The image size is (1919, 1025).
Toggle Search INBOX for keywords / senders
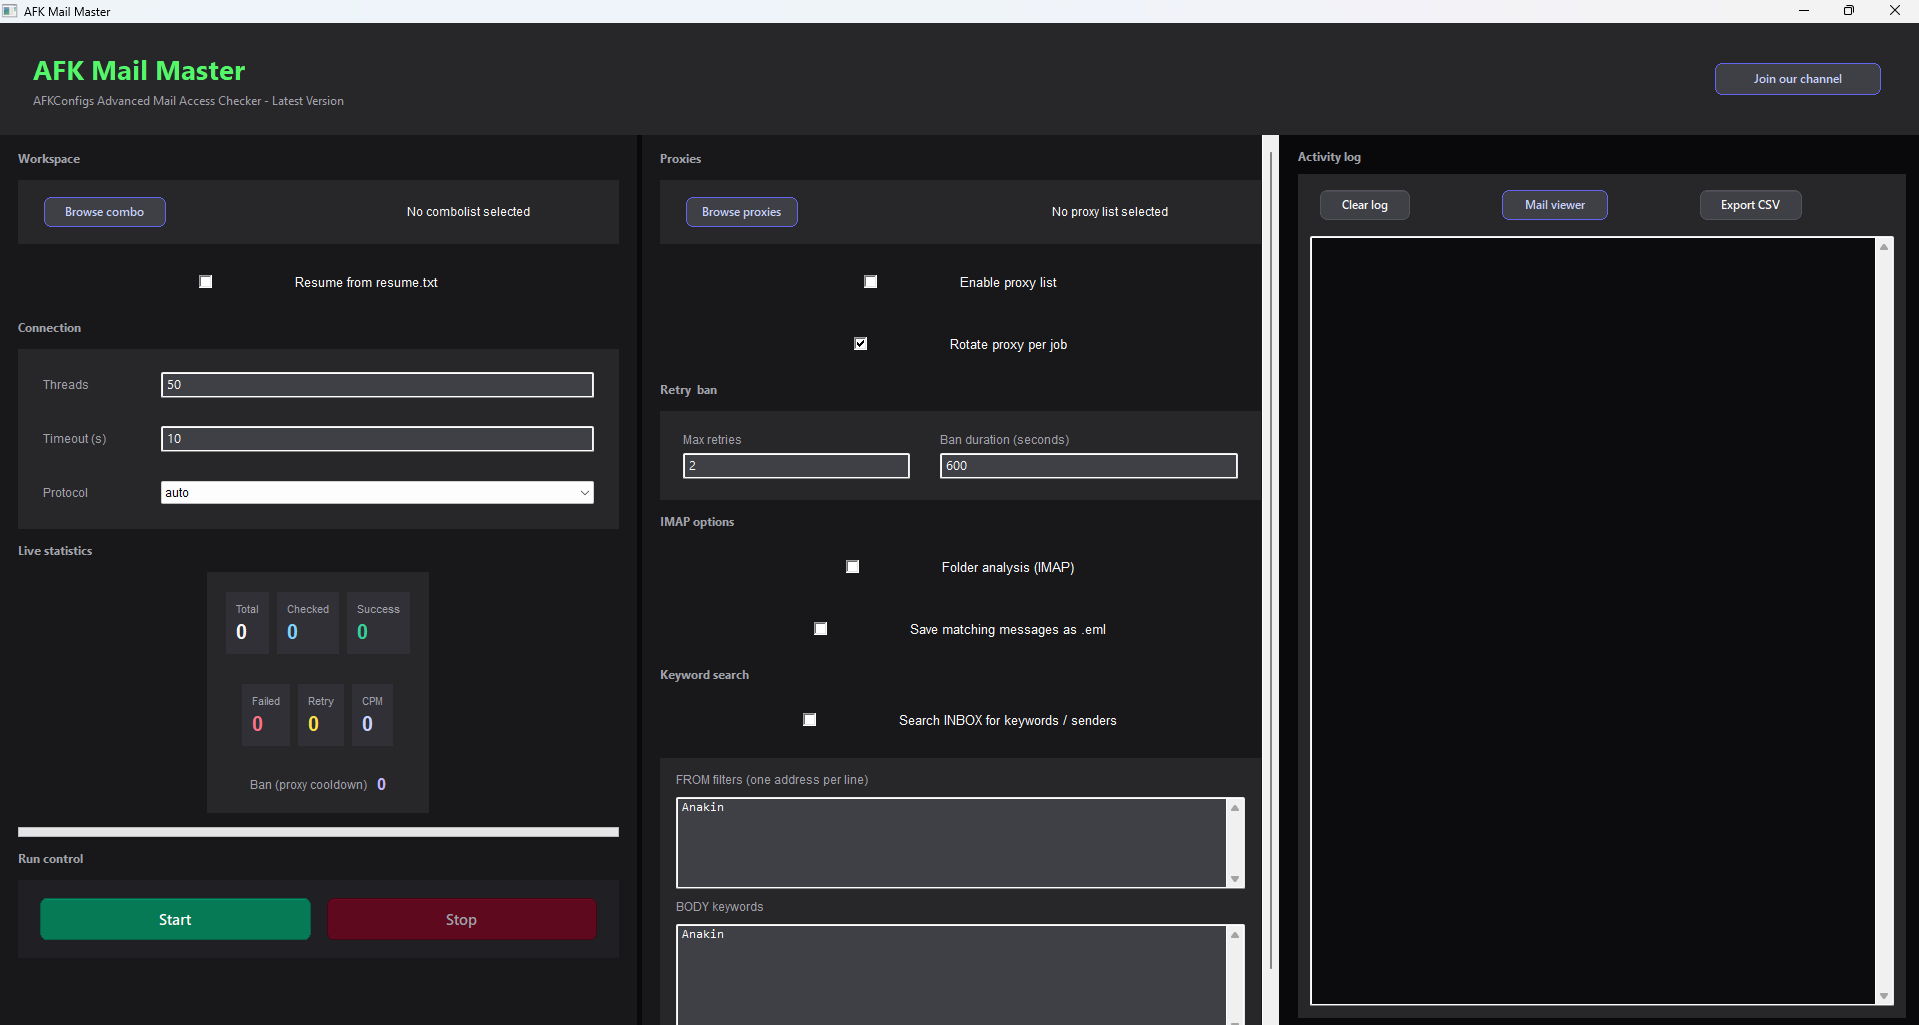point(810,720)
